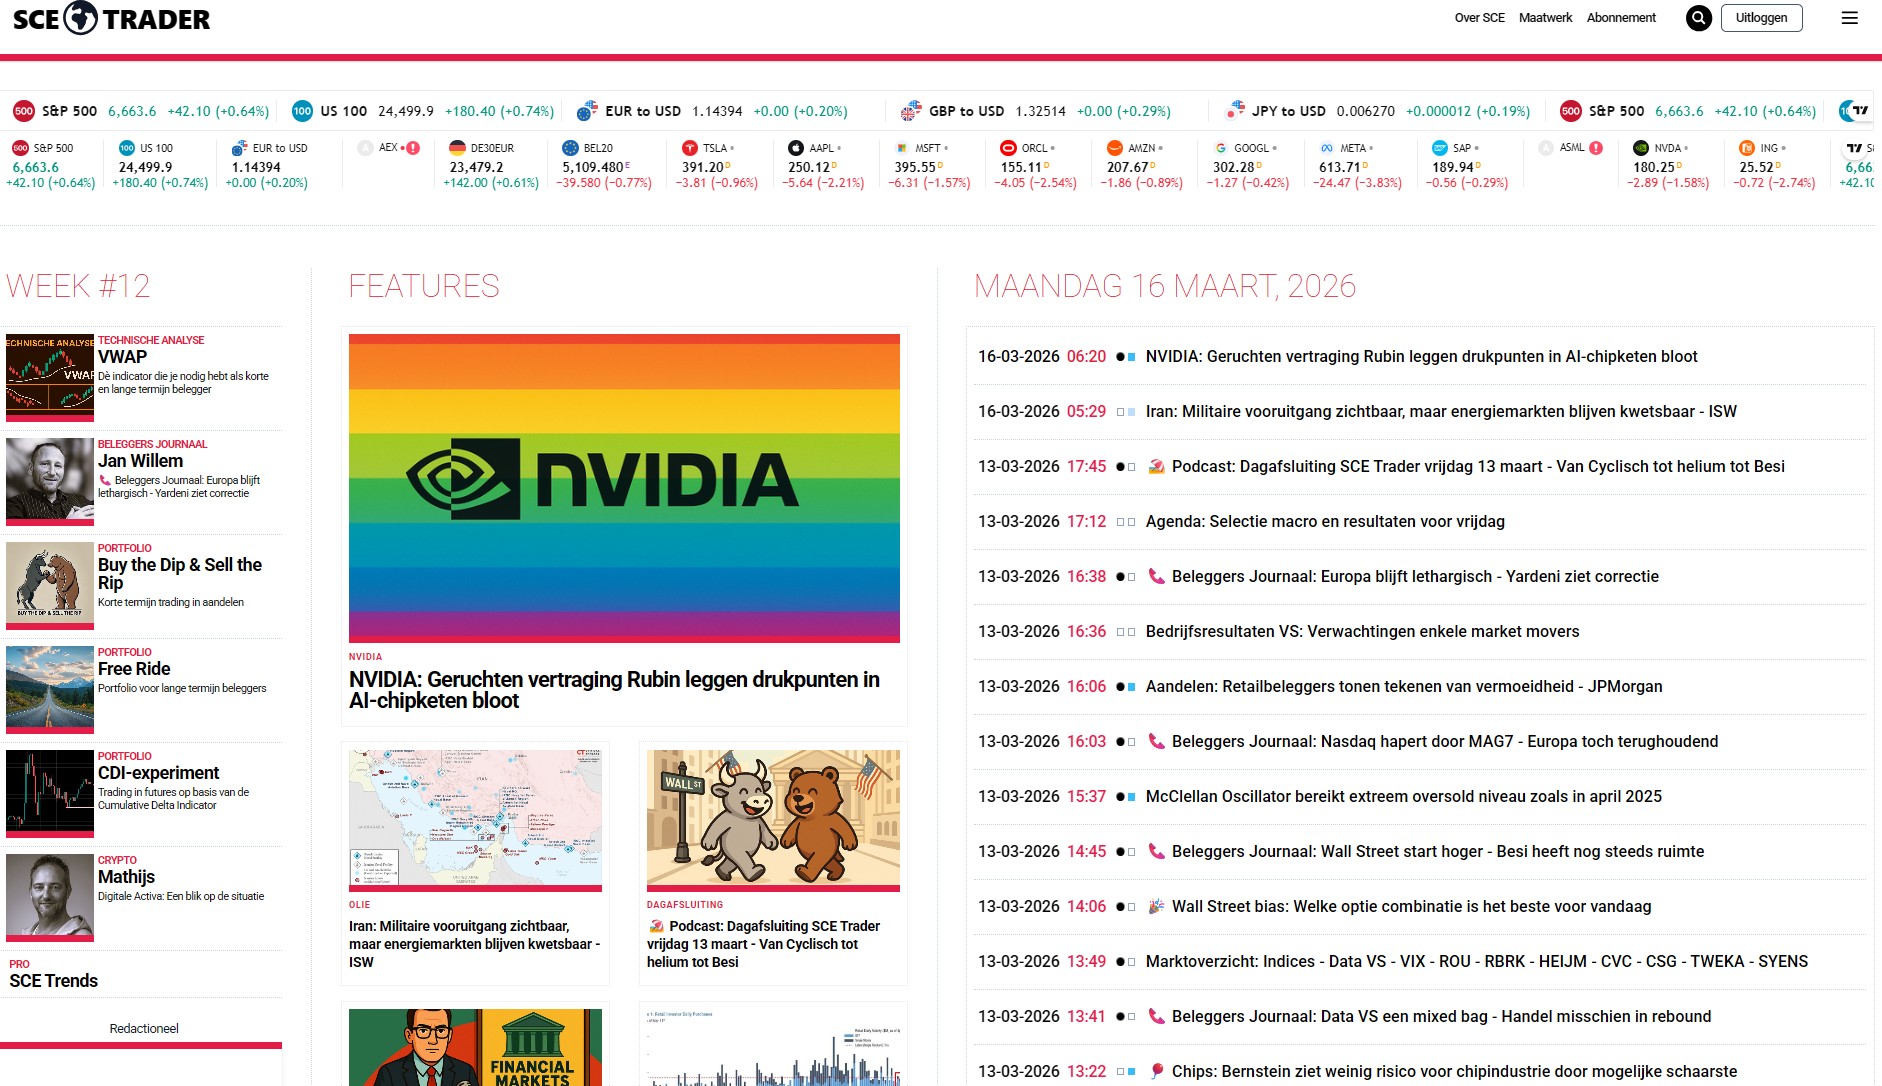
Task: Open the 05:29 Iran Militaire vooruitgang news headline
Action: [1441, 411]
